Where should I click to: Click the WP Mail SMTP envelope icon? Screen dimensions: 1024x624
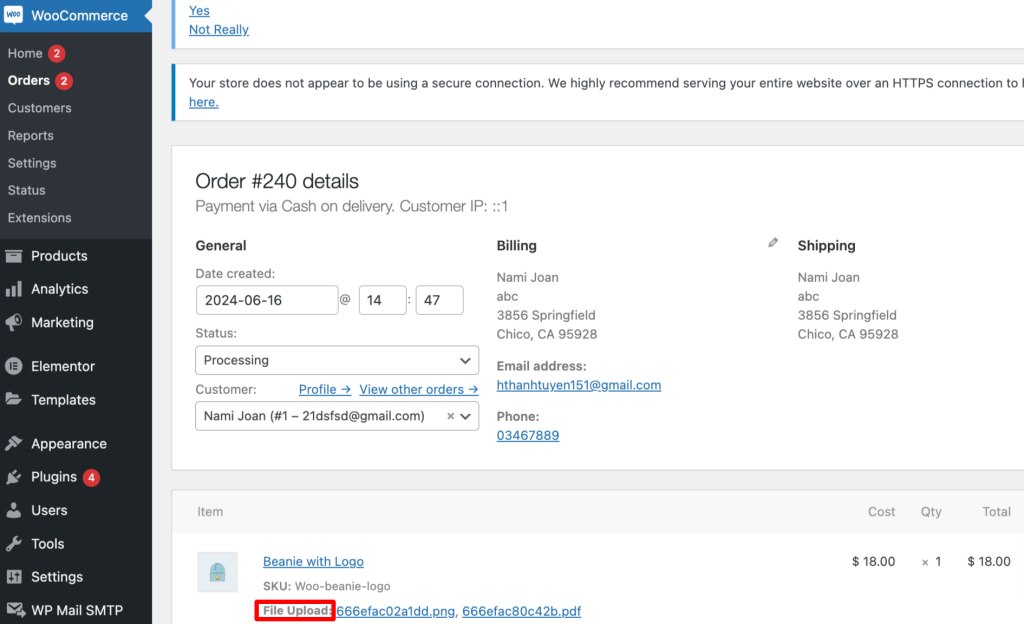15,610
